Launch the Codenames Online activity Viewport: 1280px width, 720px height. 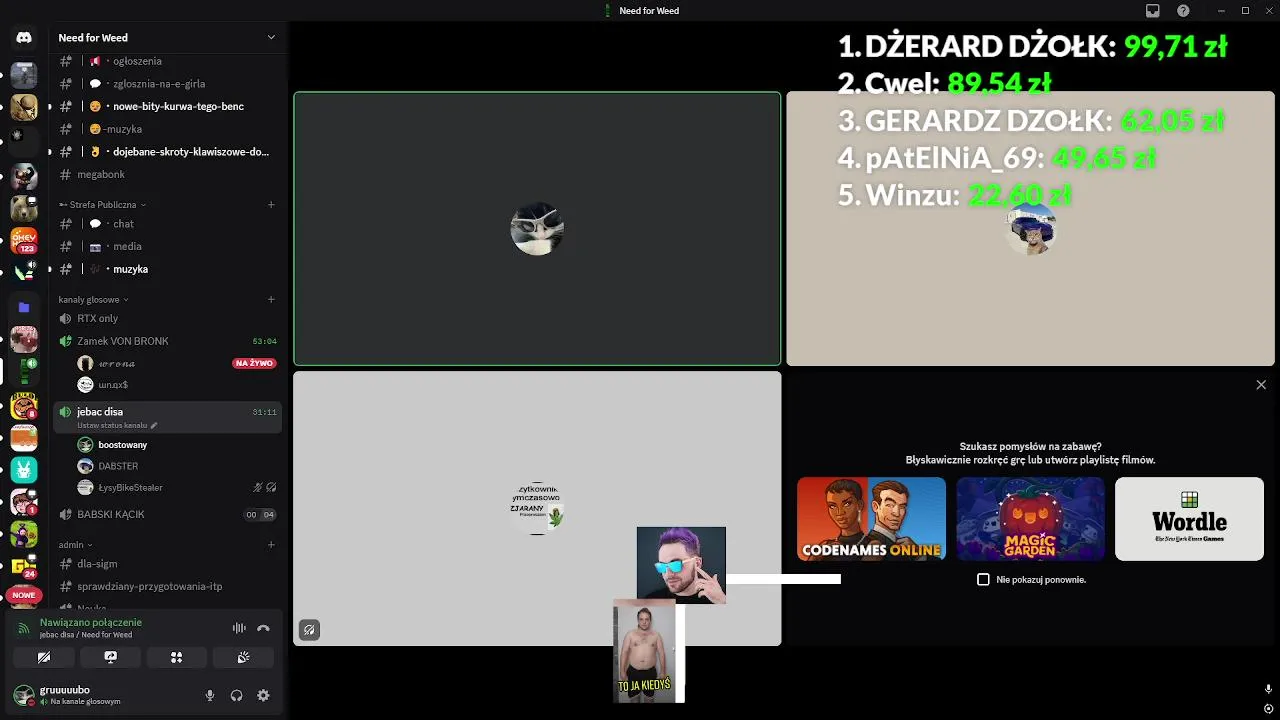click(x=871, y=519)
